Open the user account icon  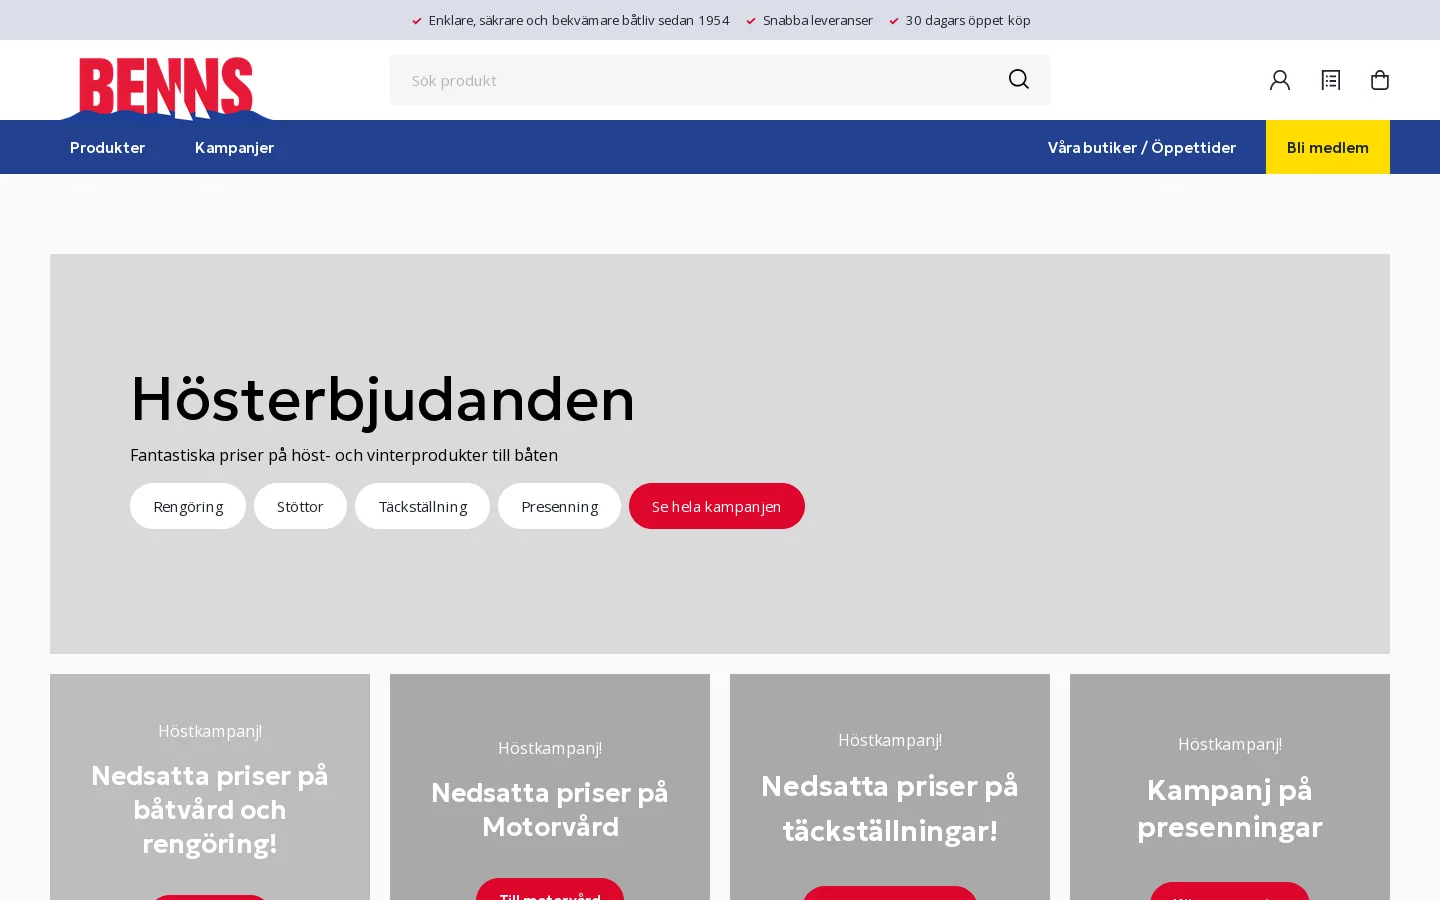1280,80
